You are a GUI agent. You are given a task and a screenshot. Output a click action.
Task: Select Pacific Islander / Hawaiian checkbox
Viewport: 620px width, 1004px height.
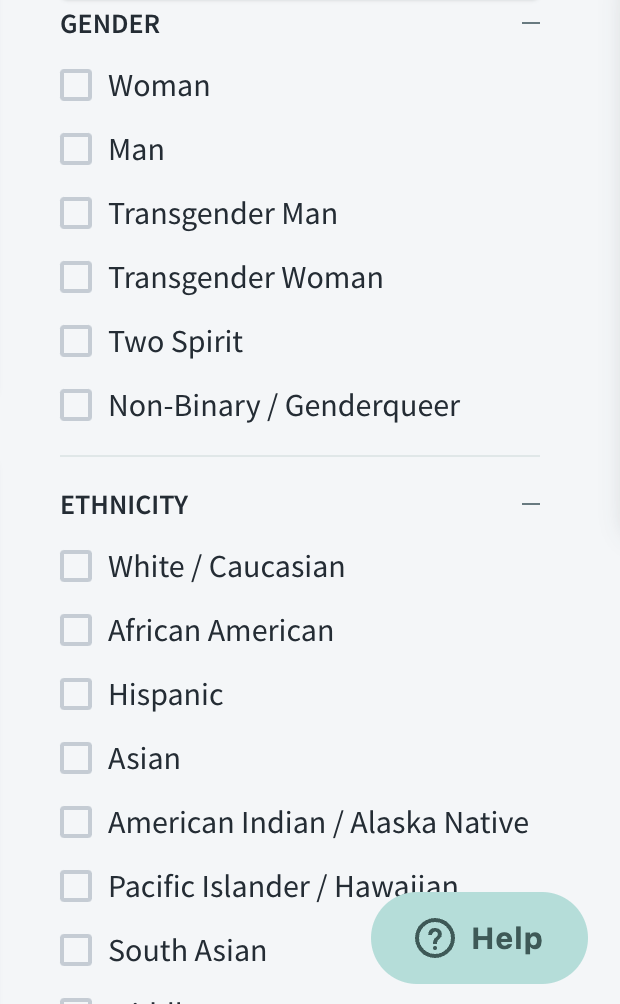pyautogui.click(x=76, y=887)
